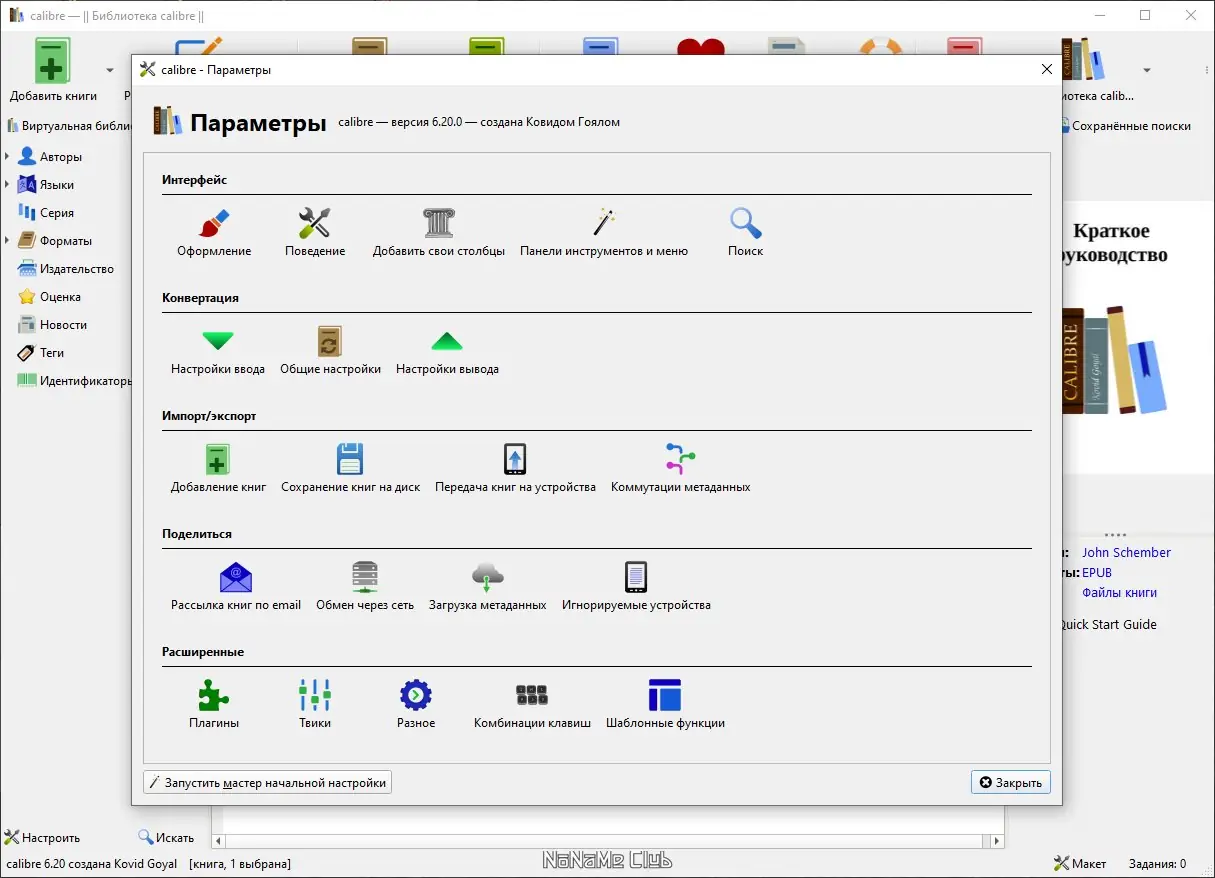Open Загрузка метаданных settings
This screenshot has height=878, width=1215.
(487, 586)
